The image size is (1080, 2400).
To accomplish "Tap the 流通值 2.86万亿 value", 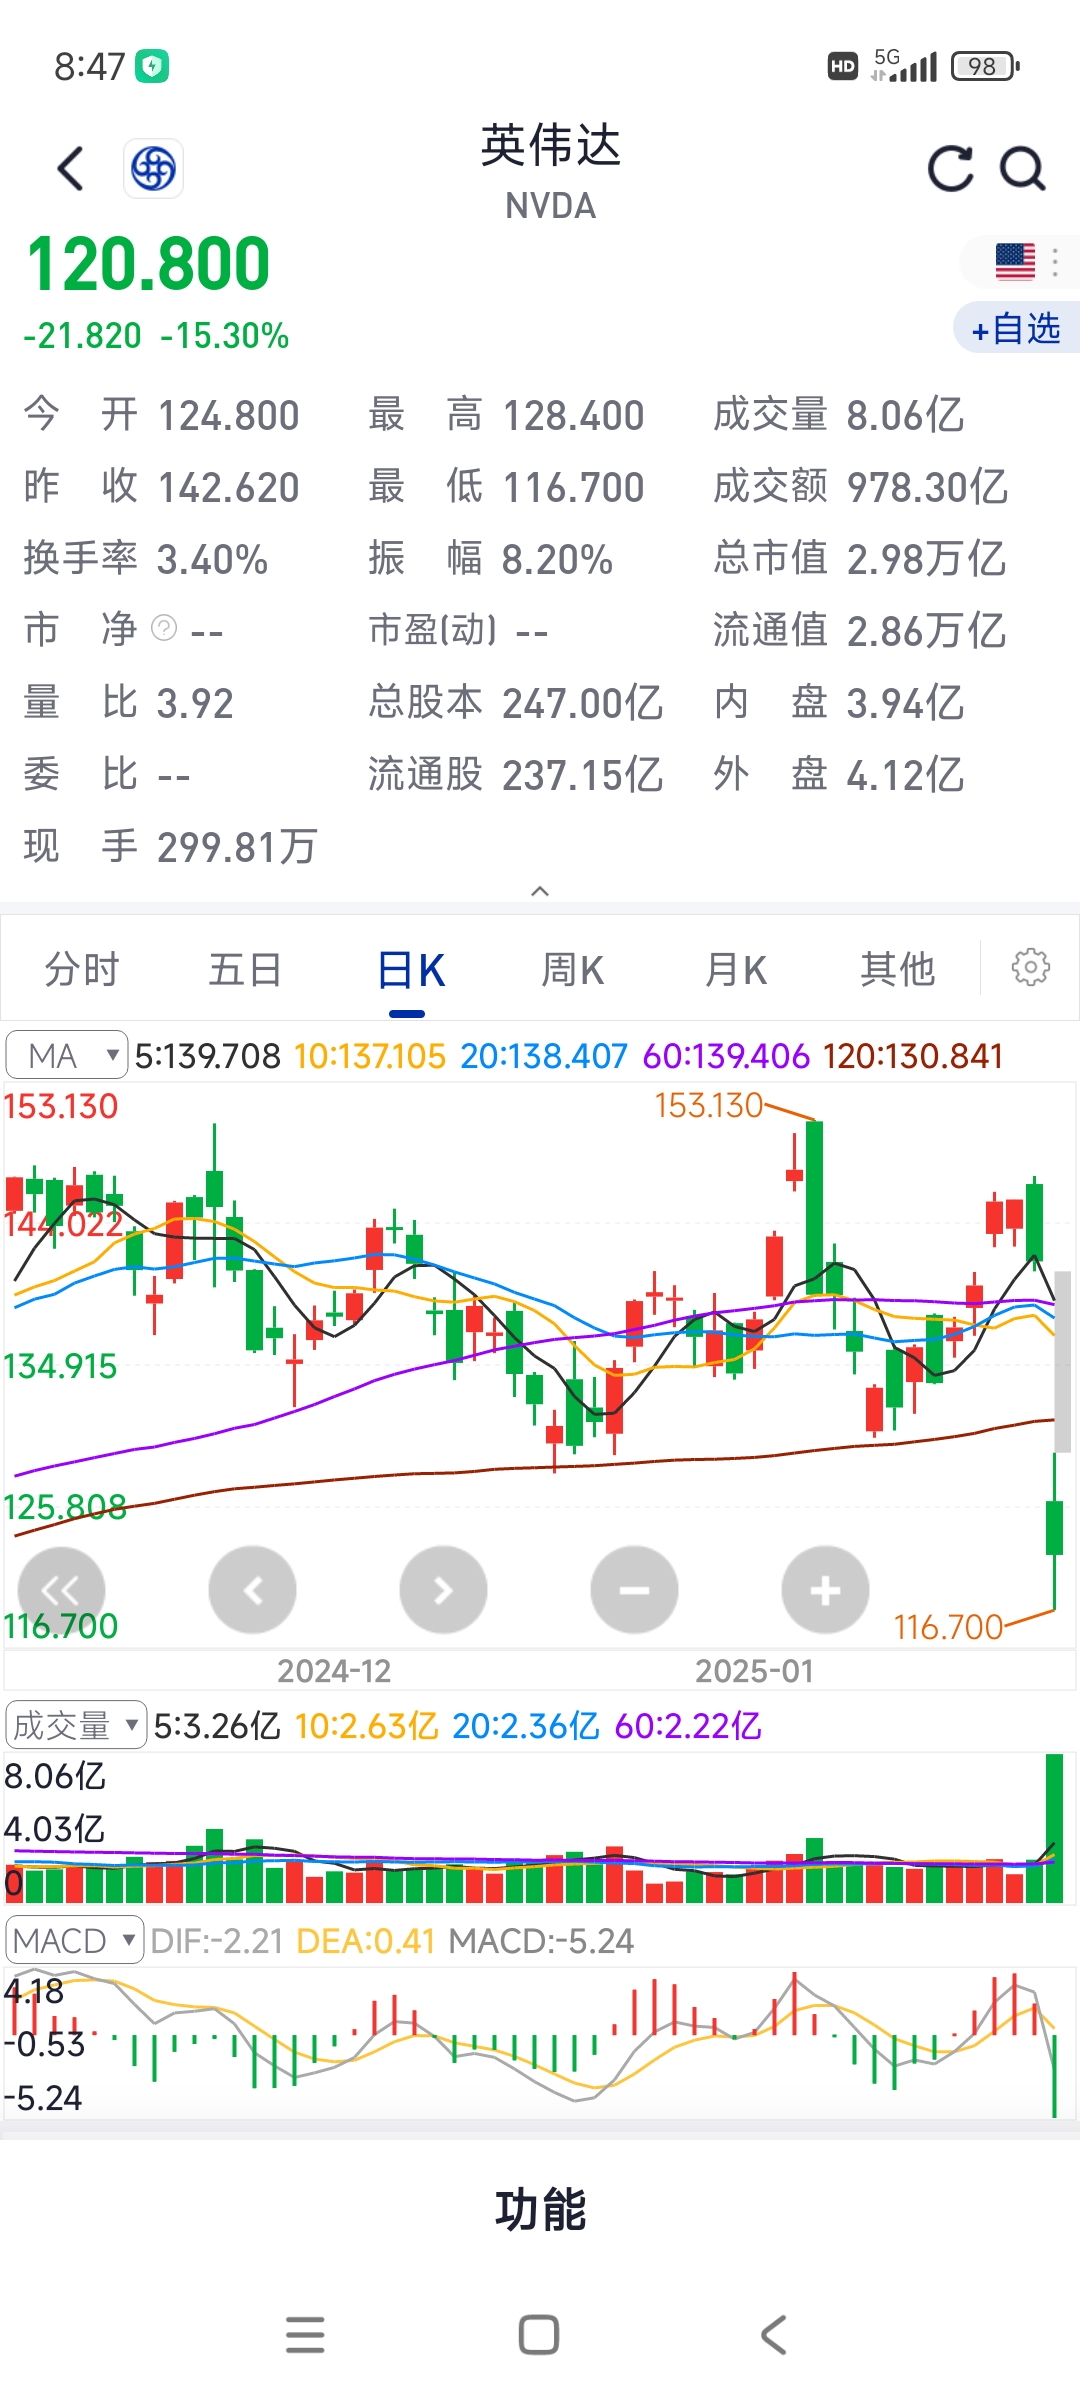I will coord(926,632).
